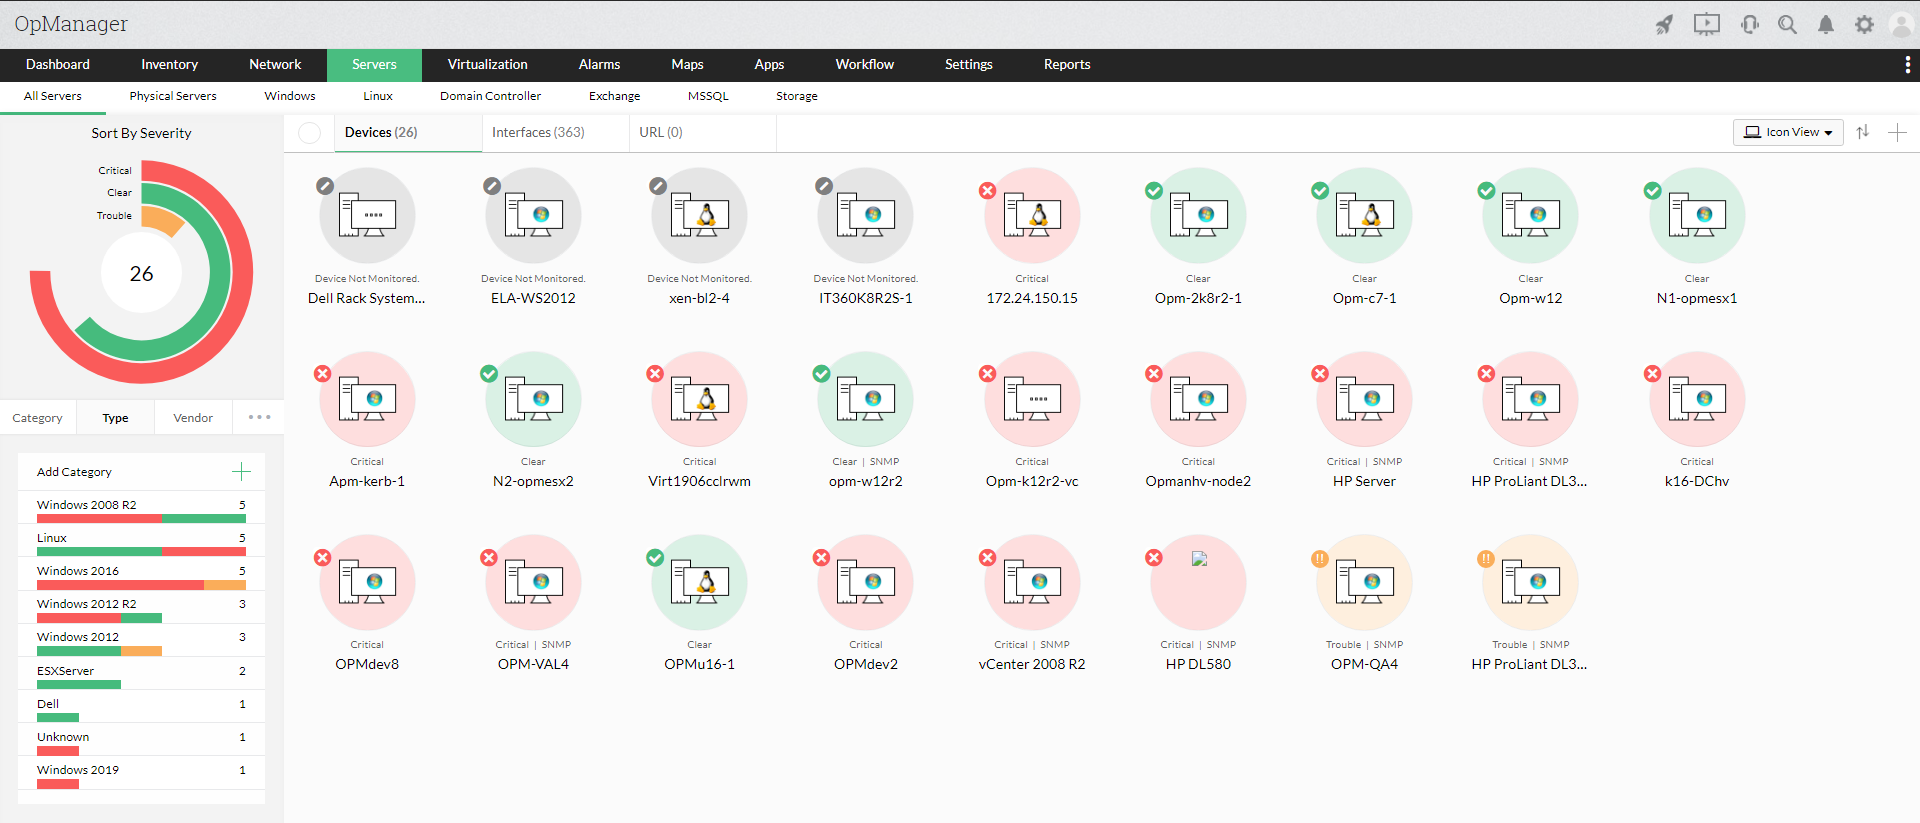Toggle the select-all circle beside Devices tab
Screen dimensions: 1920x823
tap(310, 133)
